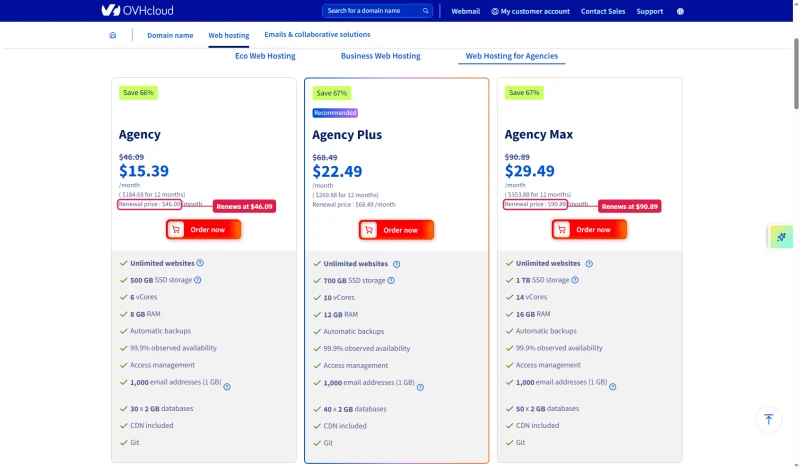Click the Recommended badge

[335, 113]
